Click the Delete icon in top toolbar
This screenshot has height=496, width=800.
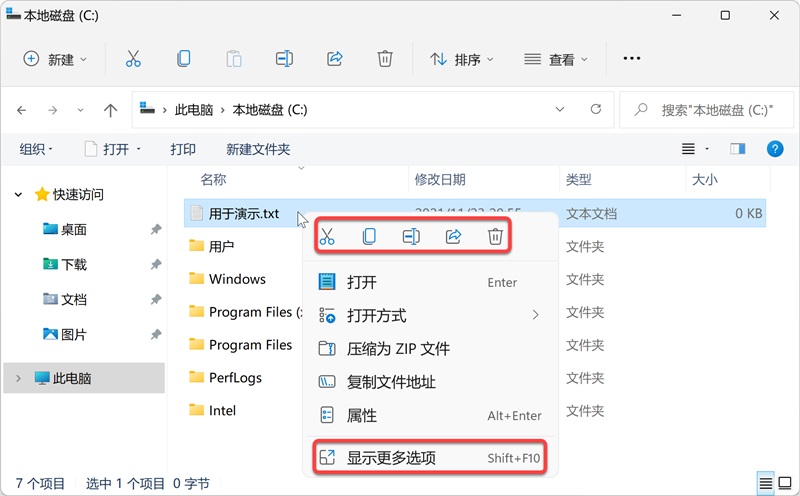pyautogui.click(x=385, y=59)
